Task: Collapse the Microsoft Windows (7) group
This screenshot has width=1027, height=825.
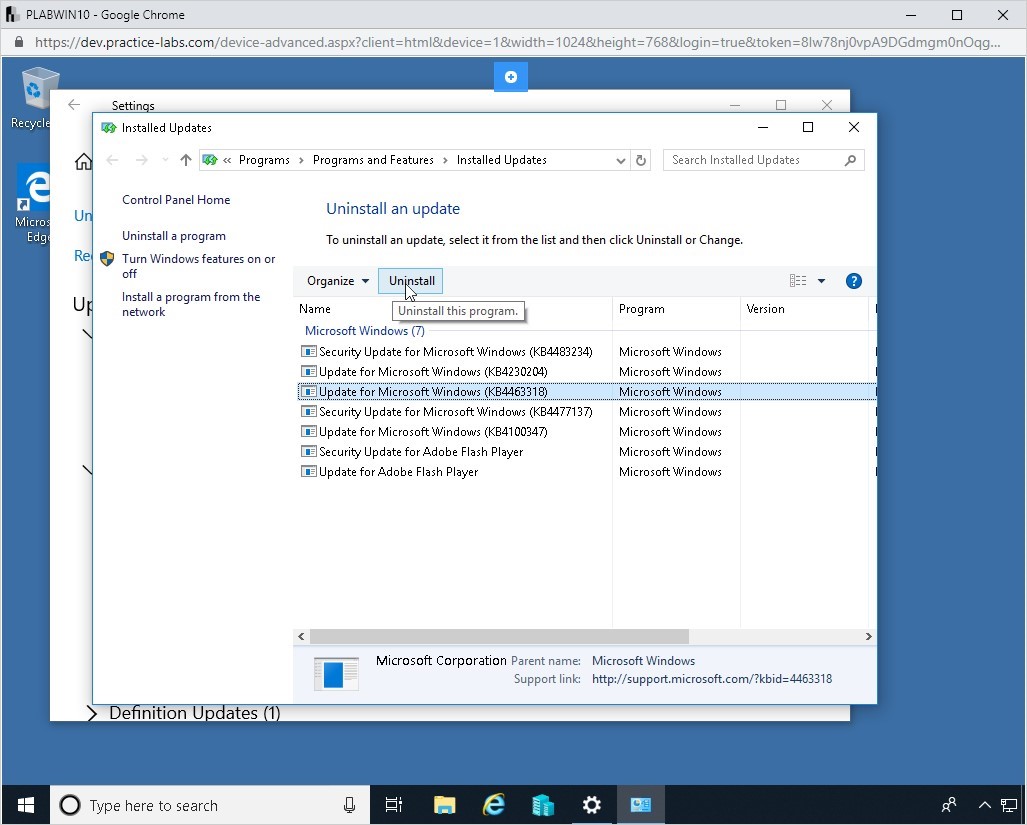Action: pos(365,331)
